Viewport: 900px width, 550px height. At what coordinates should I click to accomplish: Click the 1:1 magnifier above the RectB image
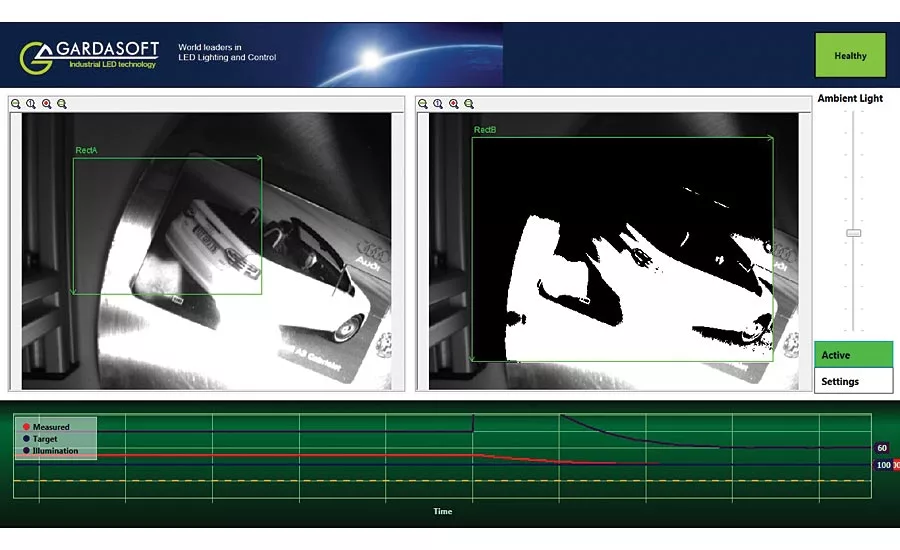click(439, 104)
